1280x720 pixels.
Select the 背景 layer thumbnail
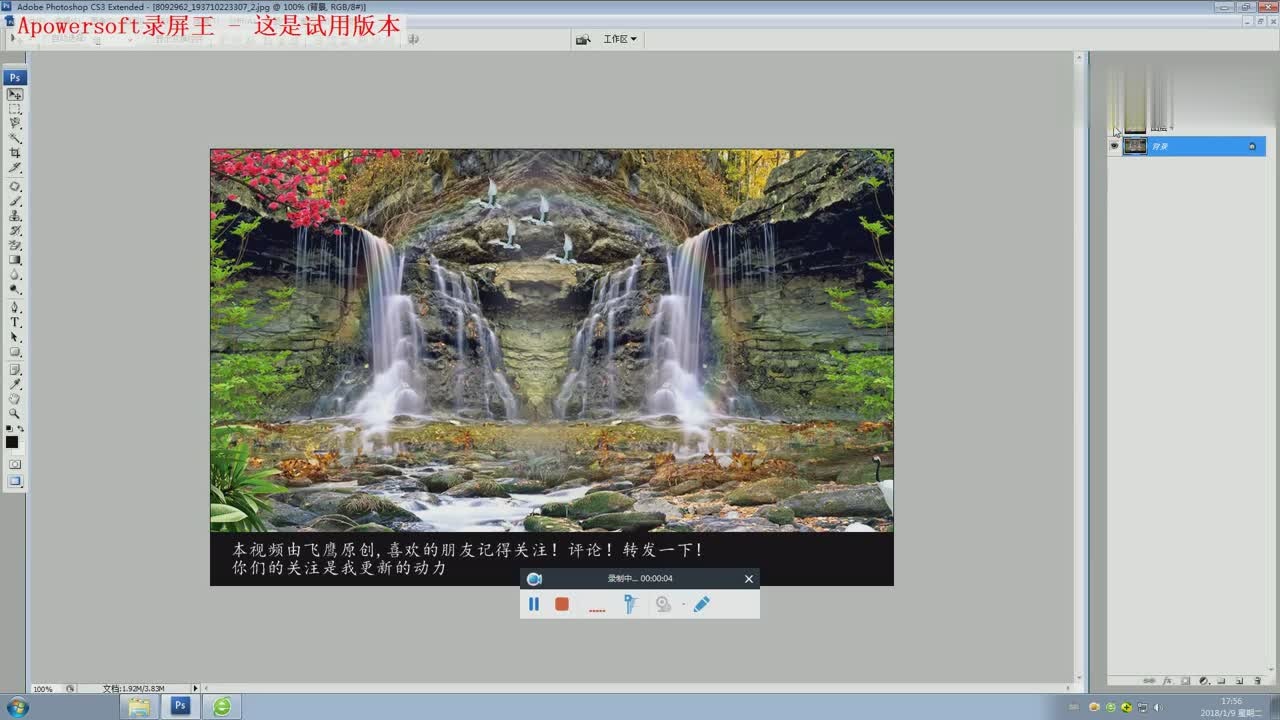[1135, 146]
